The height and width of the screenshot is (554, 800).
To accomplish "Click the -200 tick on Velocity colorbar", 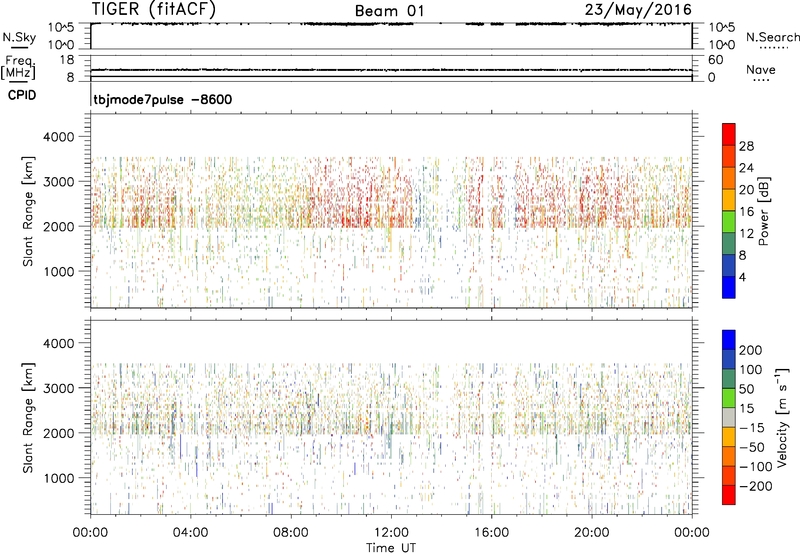I will [x=755, y=486].
